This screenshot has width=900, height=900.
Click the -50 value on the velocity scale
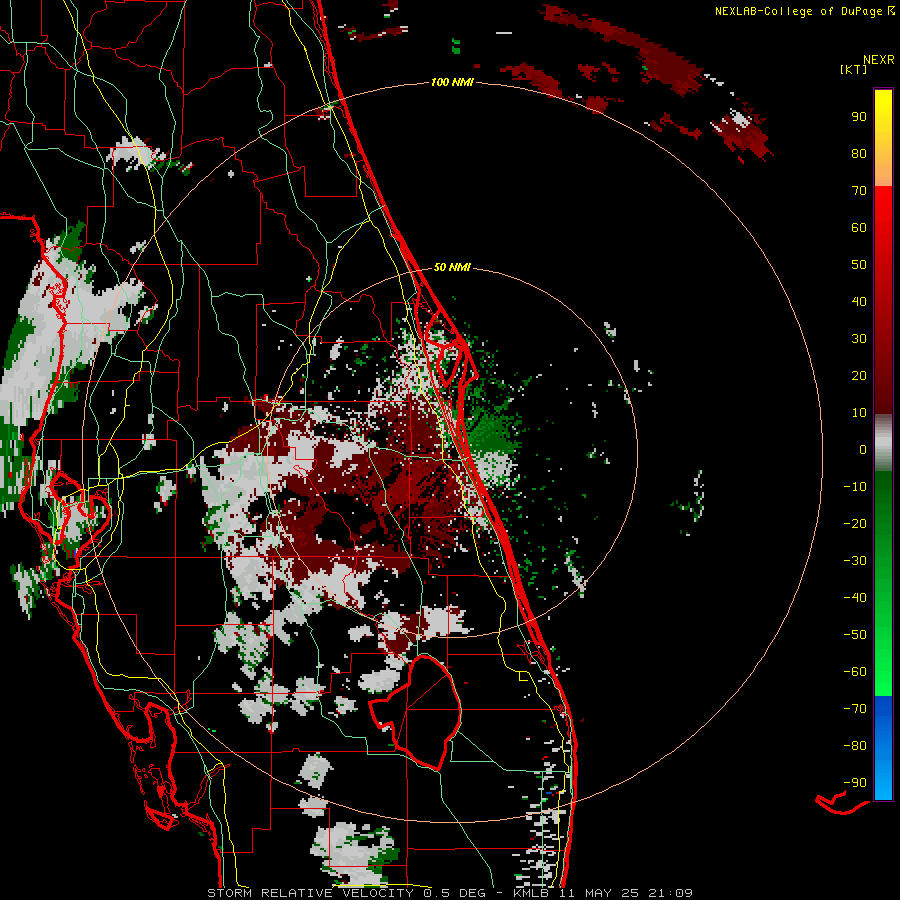tap(855, 635)
